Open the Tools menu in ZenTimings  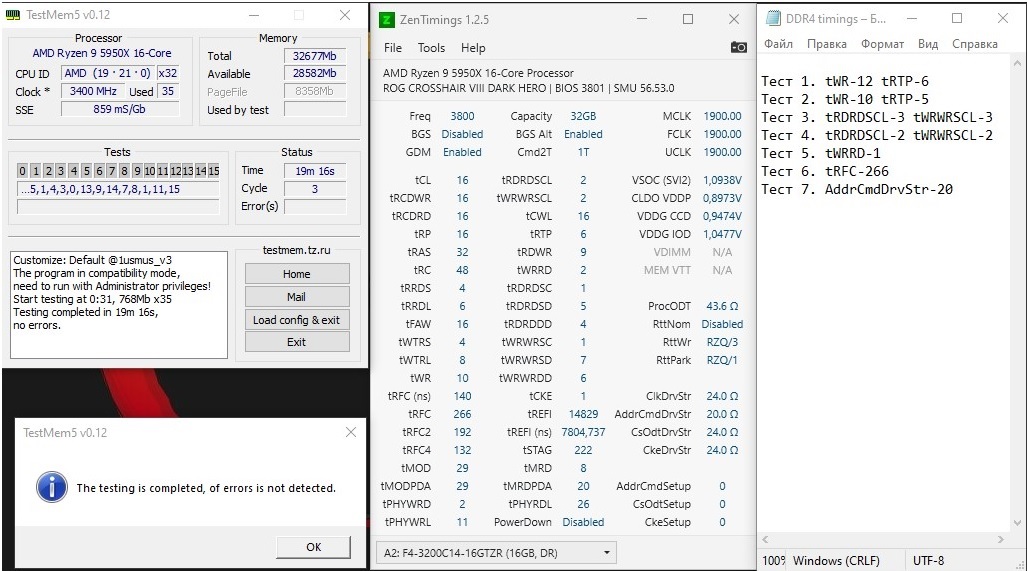(431, 48)
